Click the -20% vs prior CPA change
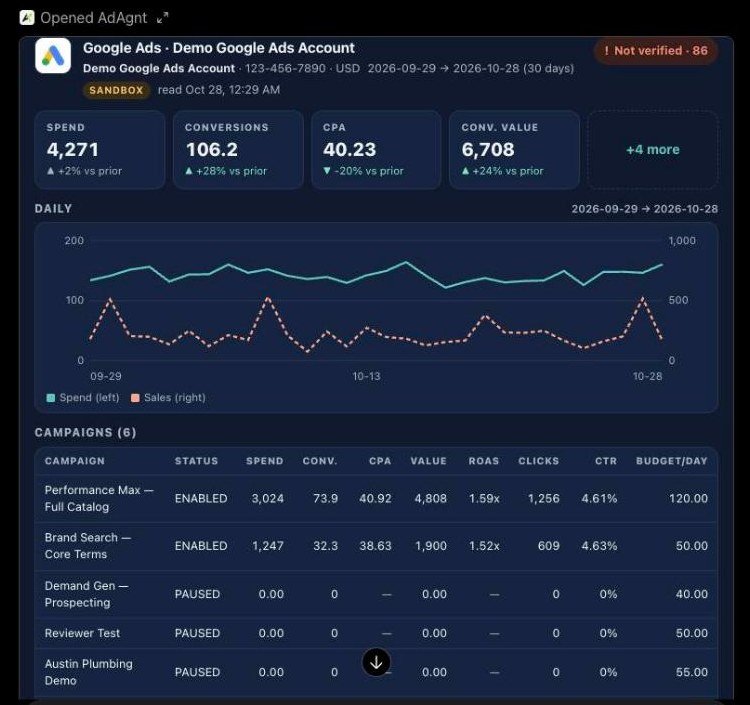750x705 pixels. coord(364,171)
